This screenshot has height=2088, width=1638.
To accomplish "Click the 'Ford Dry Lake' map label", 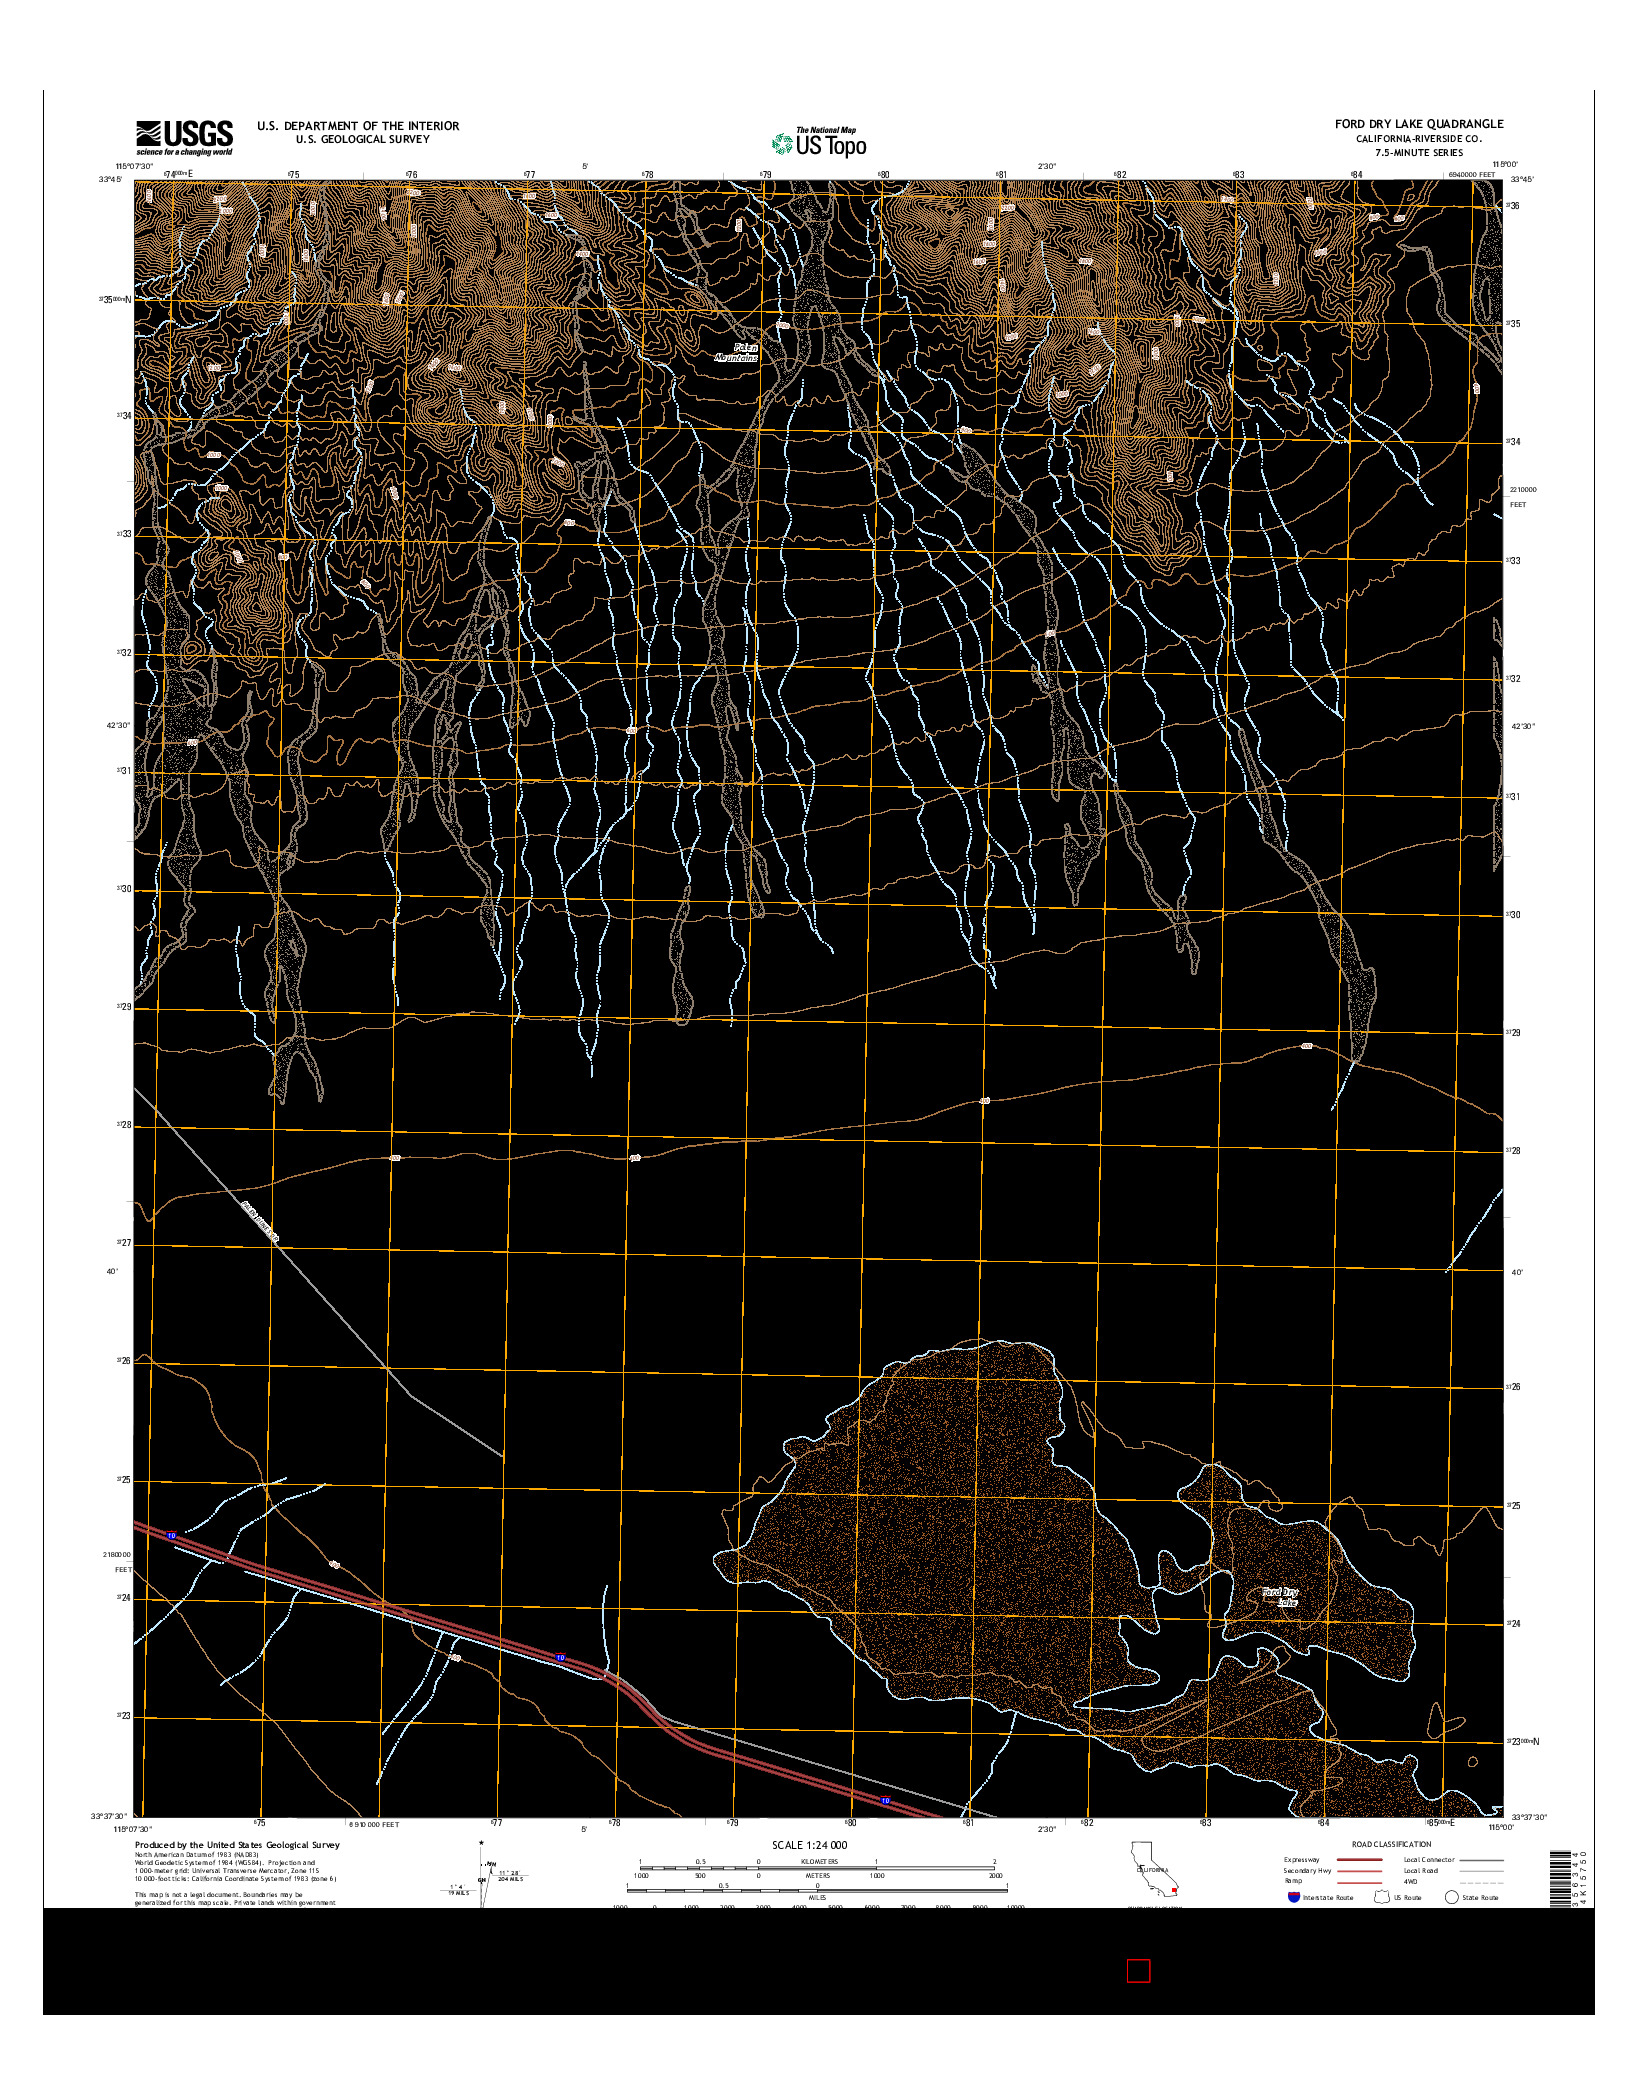I will [x=1280, y=1597].
